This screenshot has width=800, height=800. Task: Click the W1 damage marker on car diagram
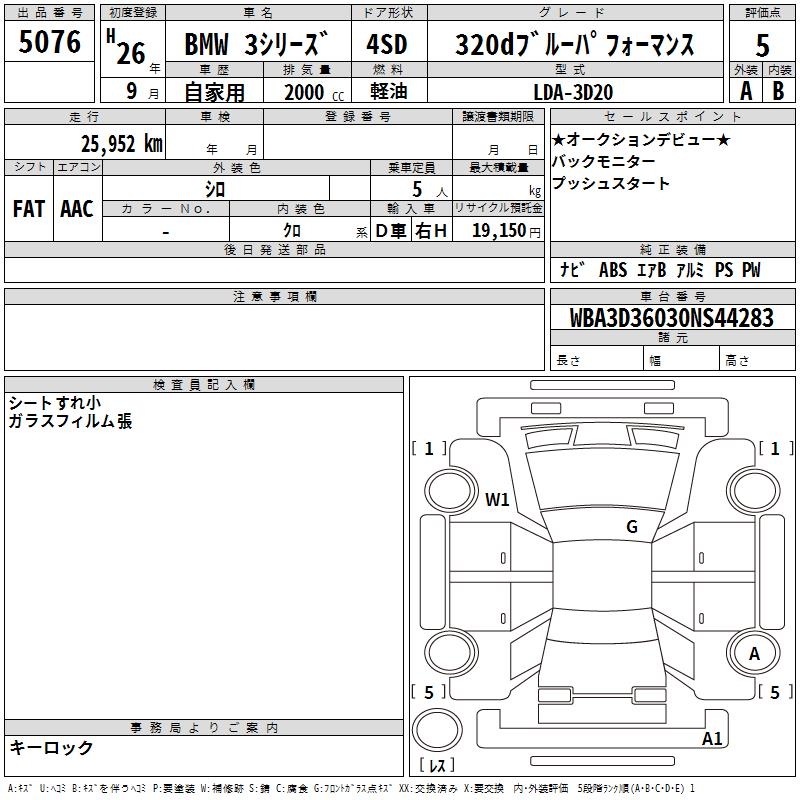pyautogui.click(x=497, y=499)
